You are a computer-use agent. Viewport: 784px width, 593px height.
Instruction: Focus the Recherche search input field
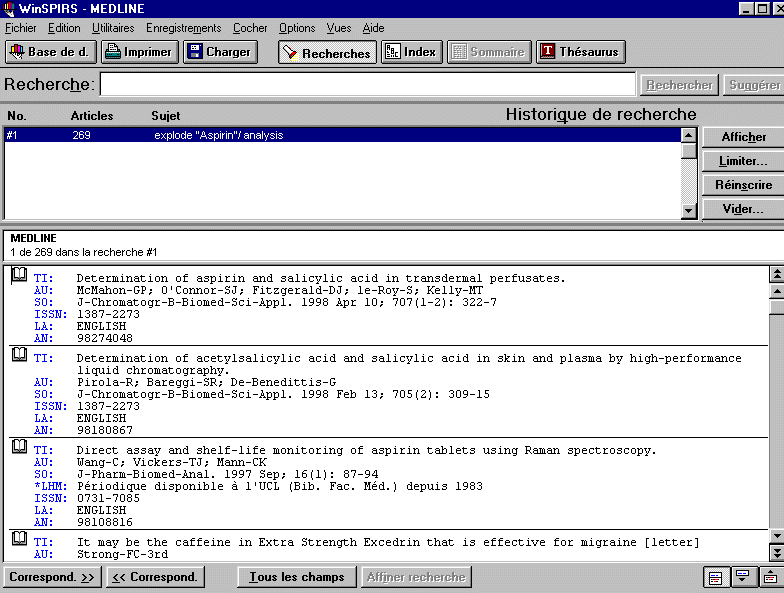368,84
